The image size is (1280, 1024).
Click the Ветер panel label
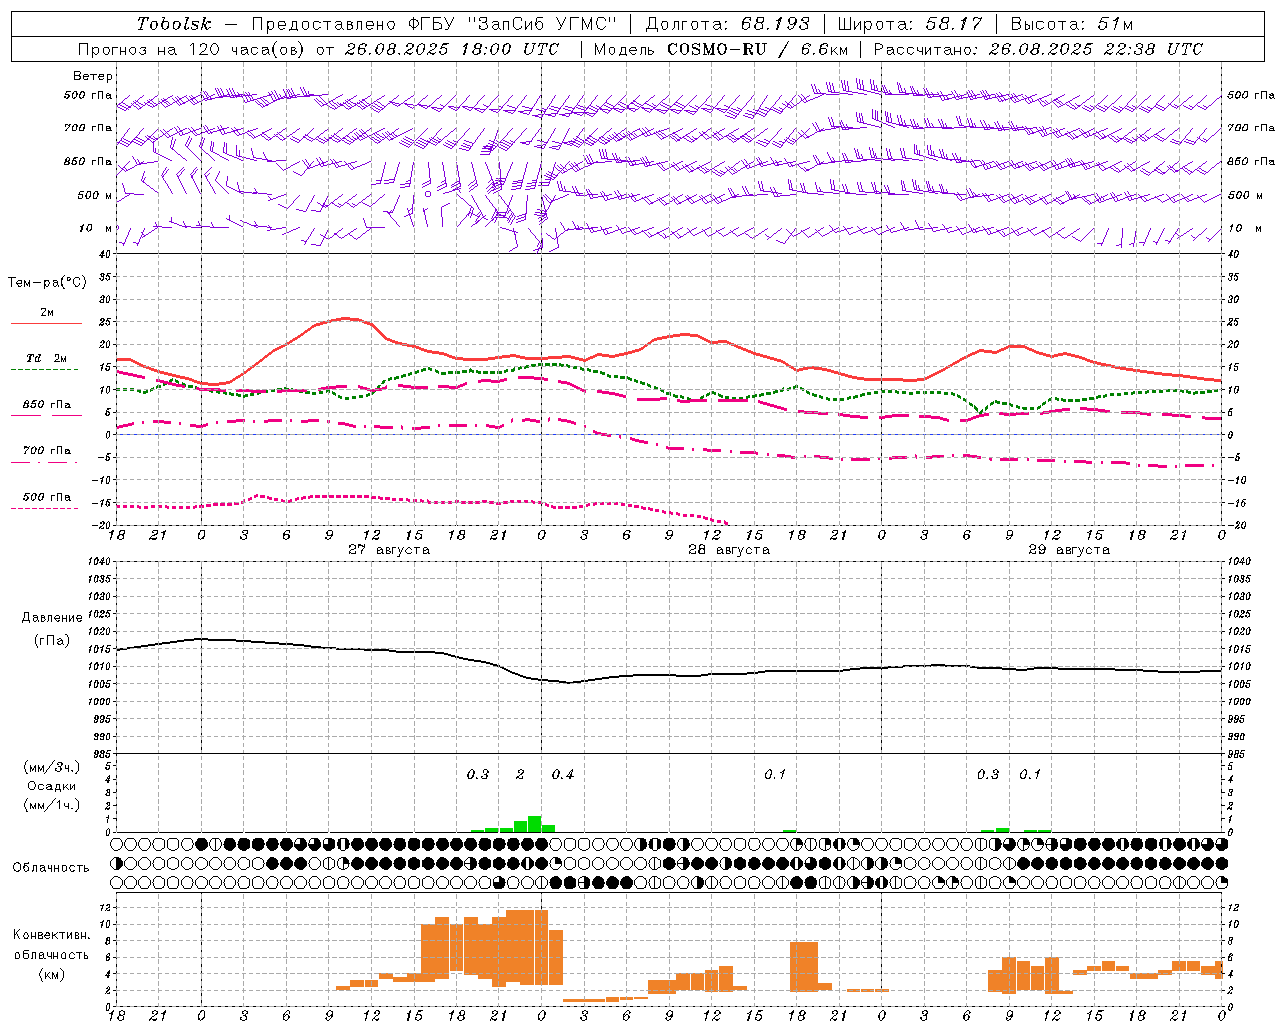tap(92, 76)
